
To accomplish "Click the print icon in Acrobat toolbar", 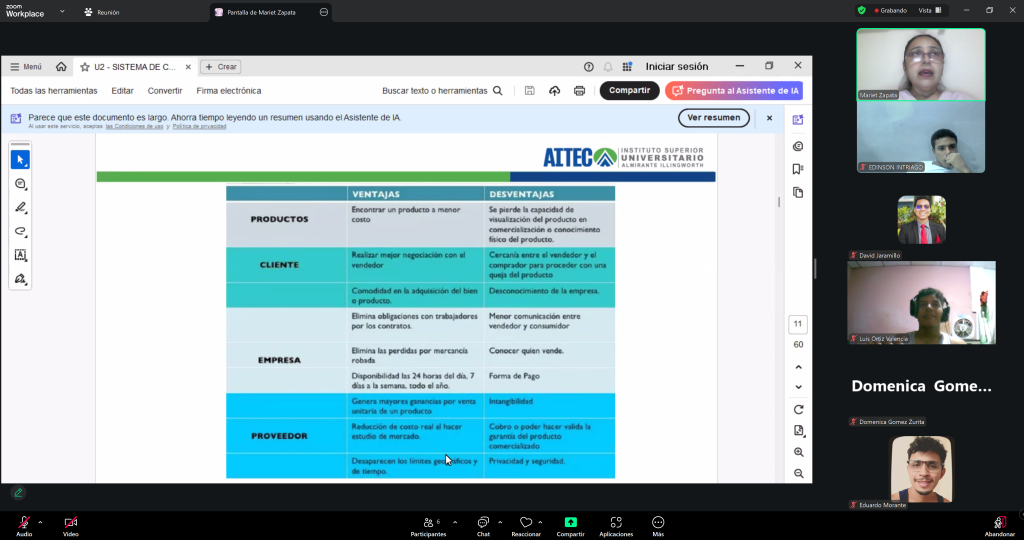I will pos(579,91).
